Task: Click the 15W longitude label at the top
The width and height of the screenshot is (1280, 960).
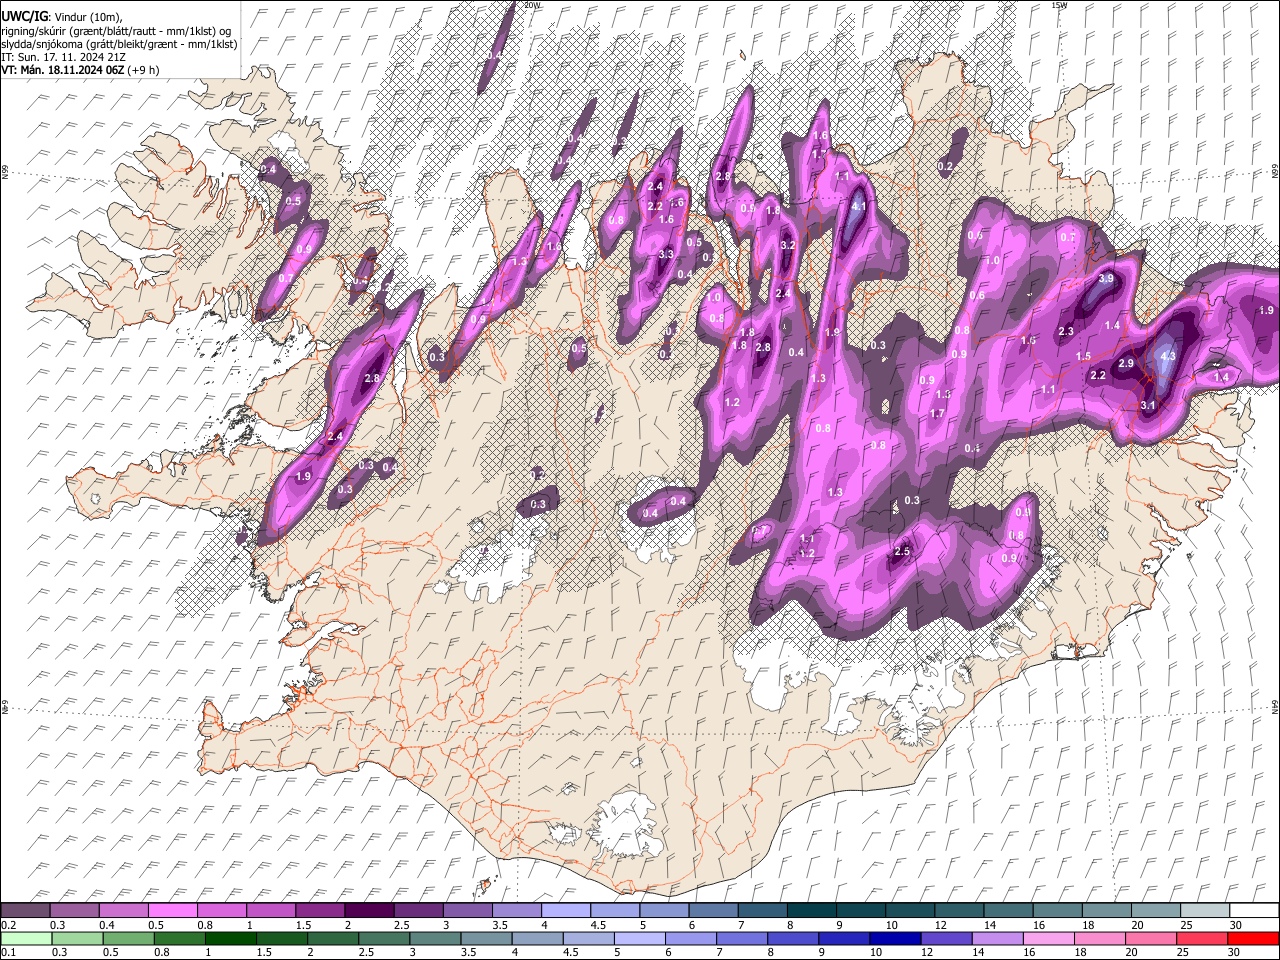Action: point(1060,5)
